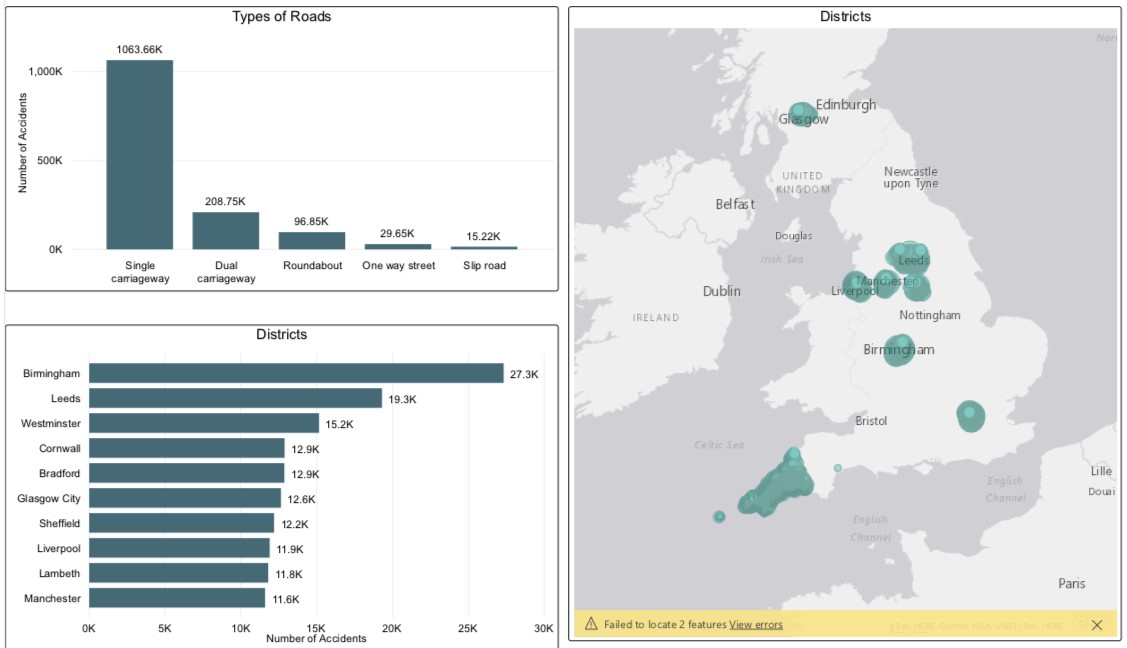
Task: Click the Birmingham cluster marker on map
Action: tap(900, 350)
